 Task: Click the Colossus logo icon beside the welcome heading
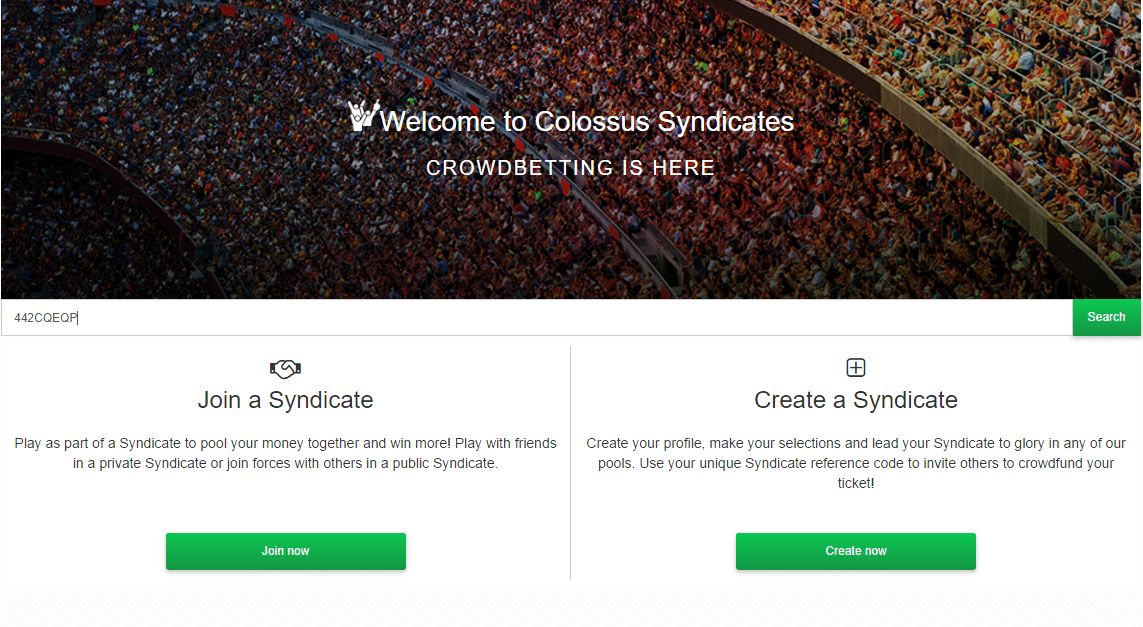364,116
